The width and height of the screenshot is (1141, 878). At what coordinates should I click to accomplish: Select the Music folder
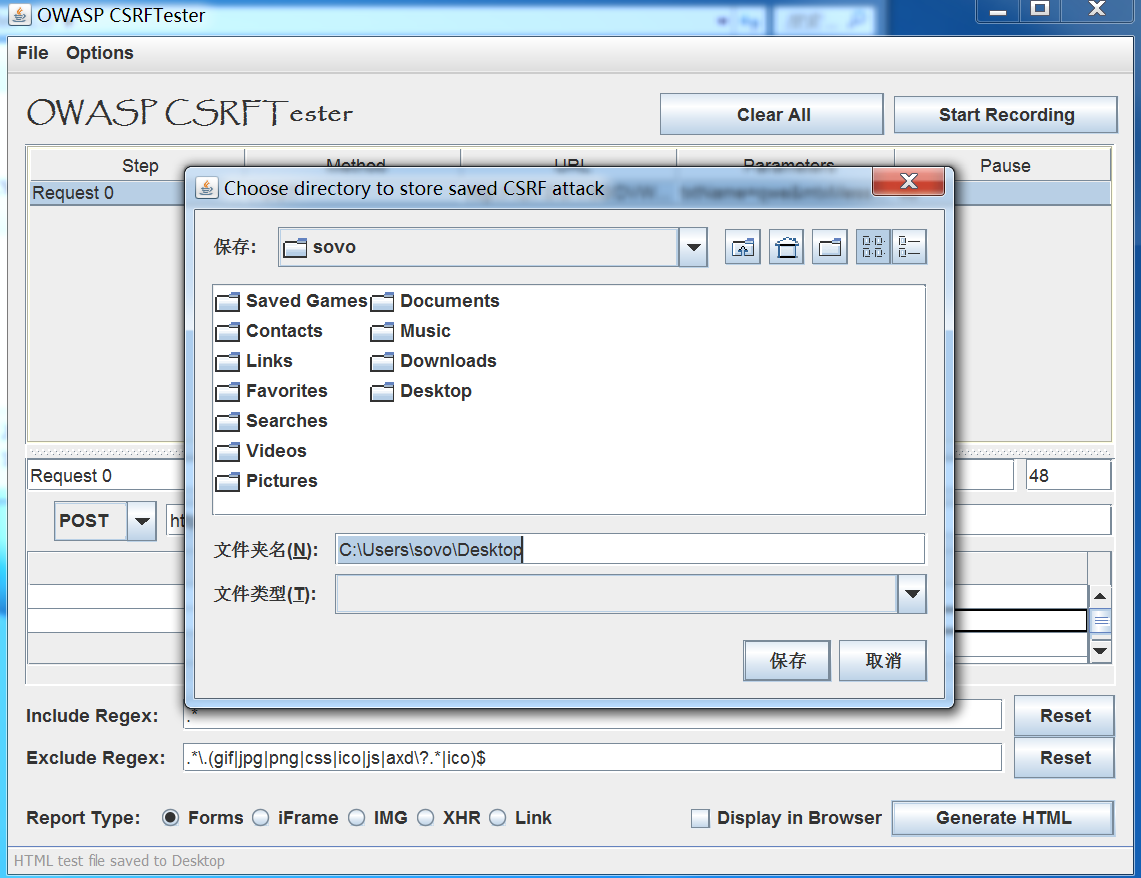point(410,331)
